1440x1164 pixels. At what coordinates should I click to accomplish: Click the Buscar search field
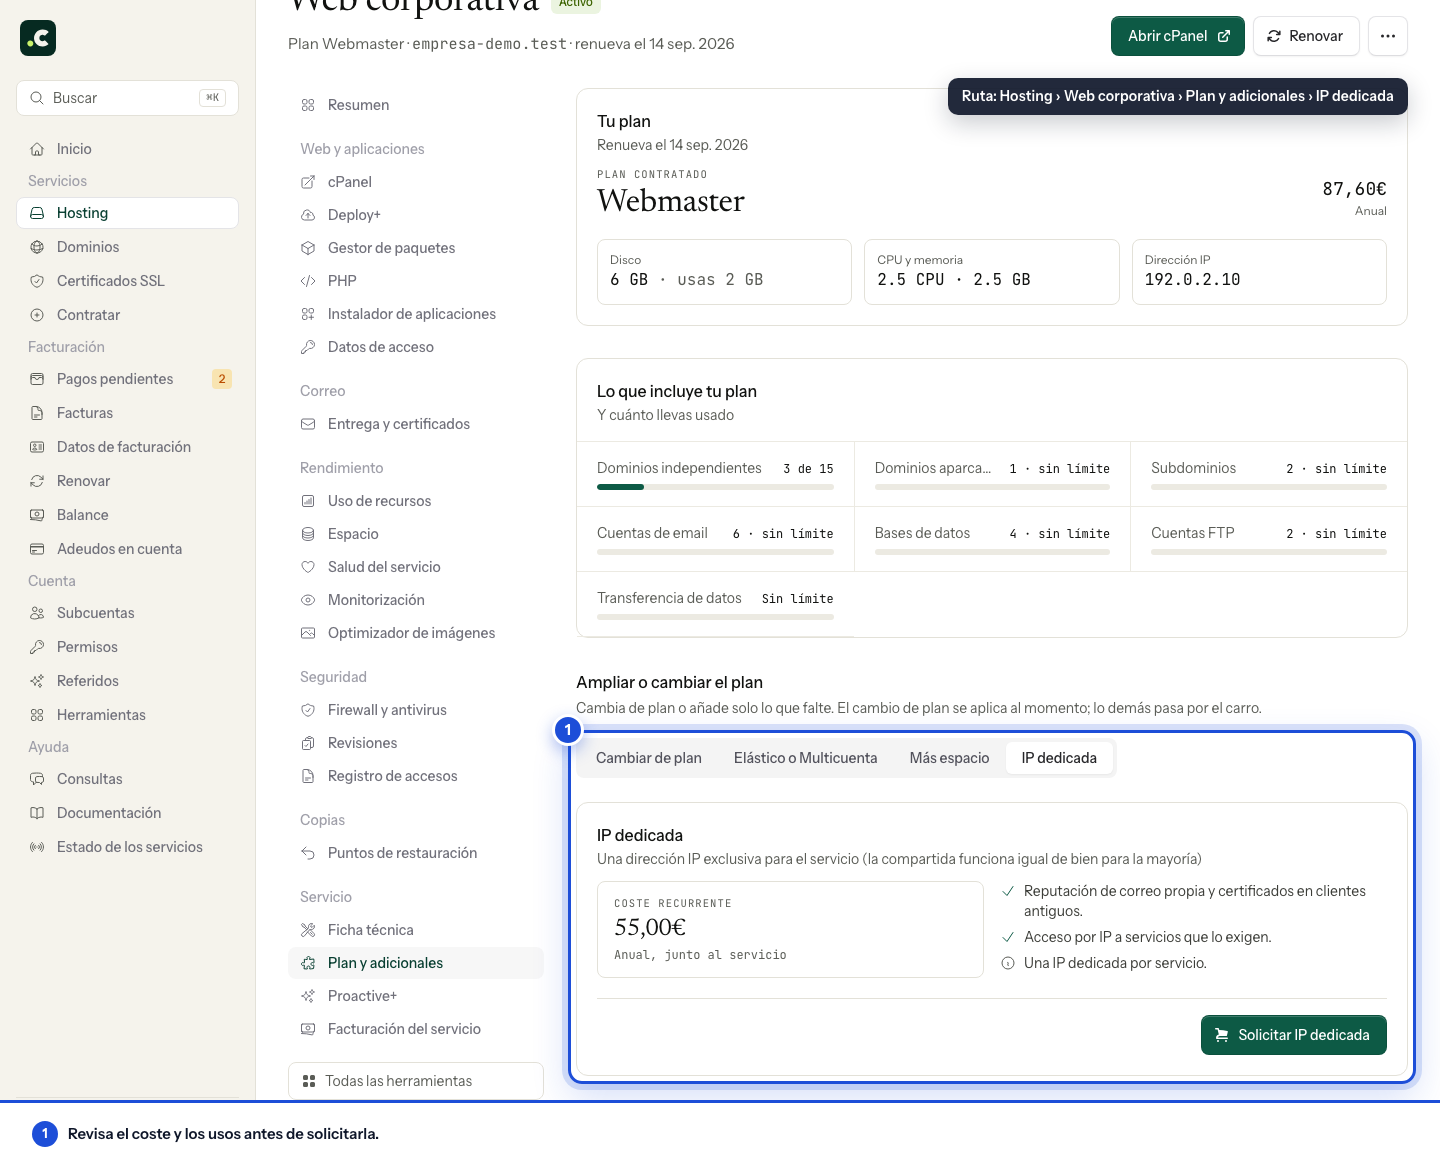point(128,98)
